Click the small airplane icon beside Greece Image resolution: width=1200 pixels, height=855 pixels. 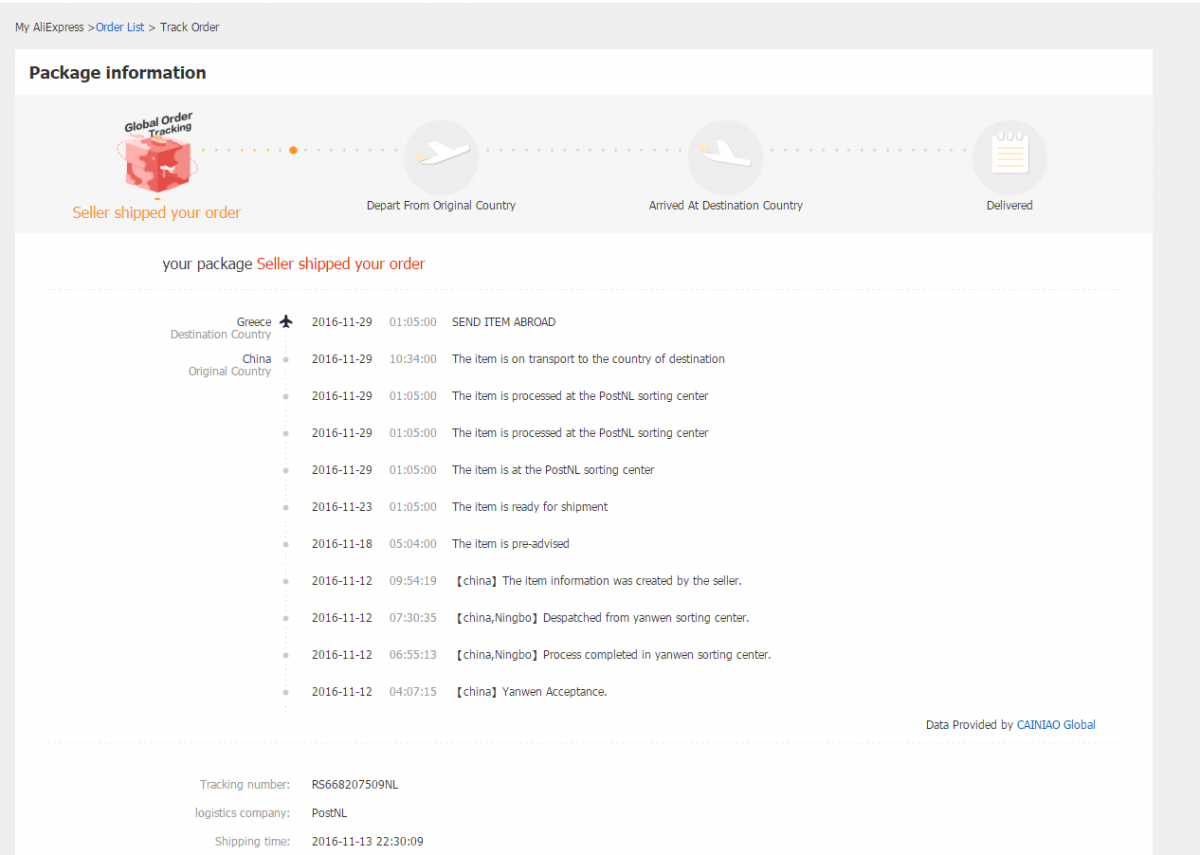(286, 321)
